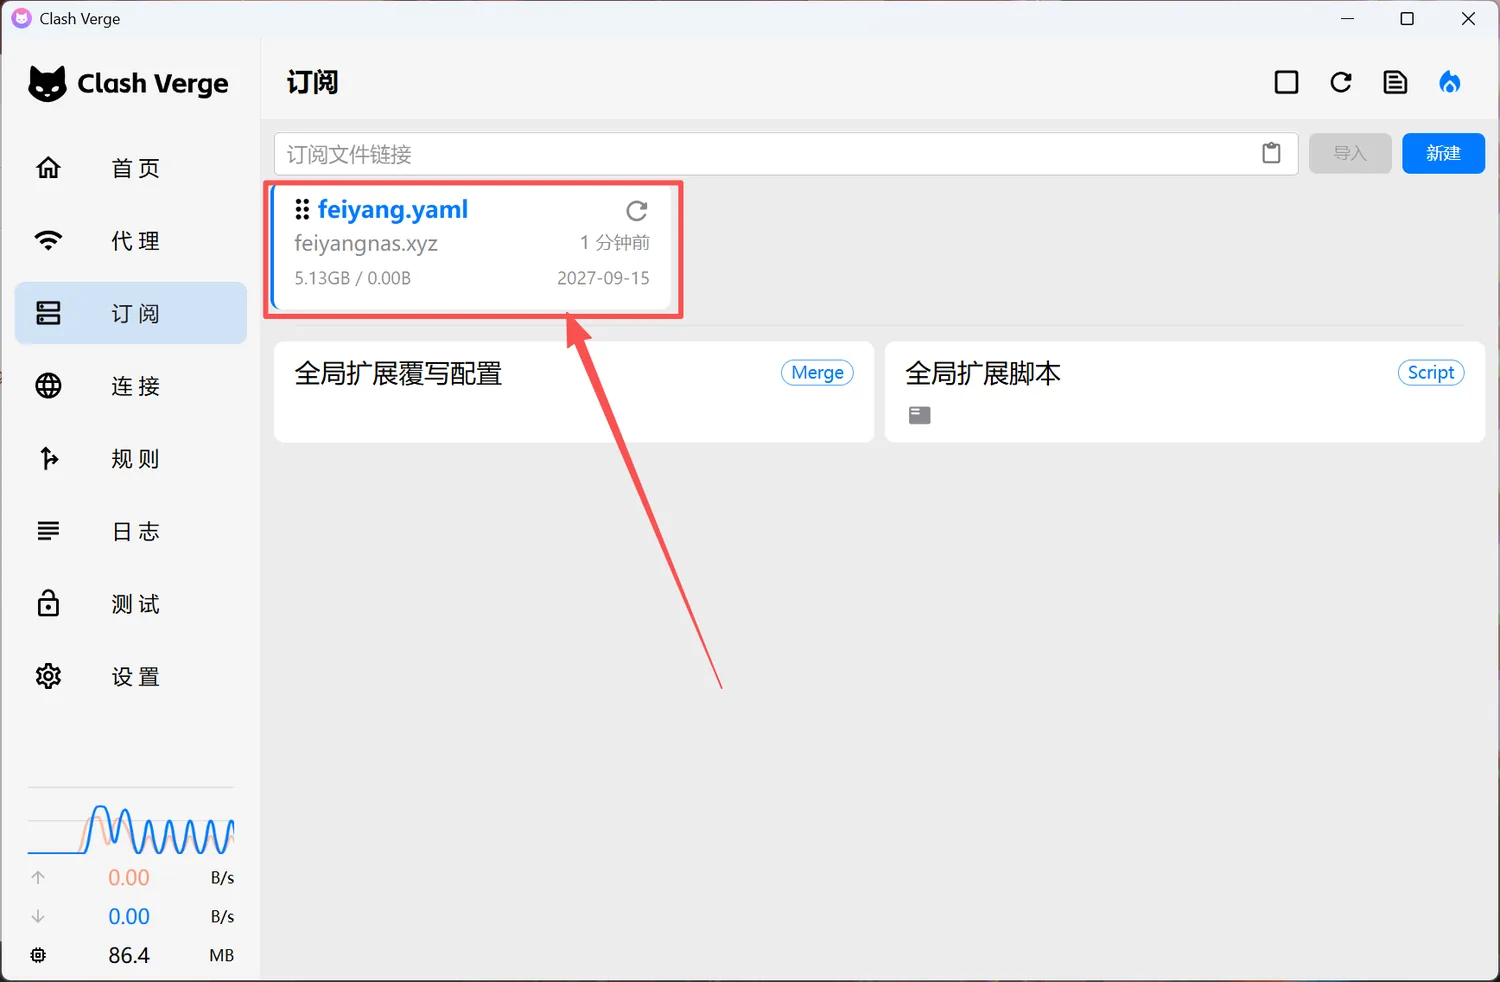The image size is (1500, 982).
Task: Open the 全局扩展脚本 card
Action: click(x=1185, y=392)
